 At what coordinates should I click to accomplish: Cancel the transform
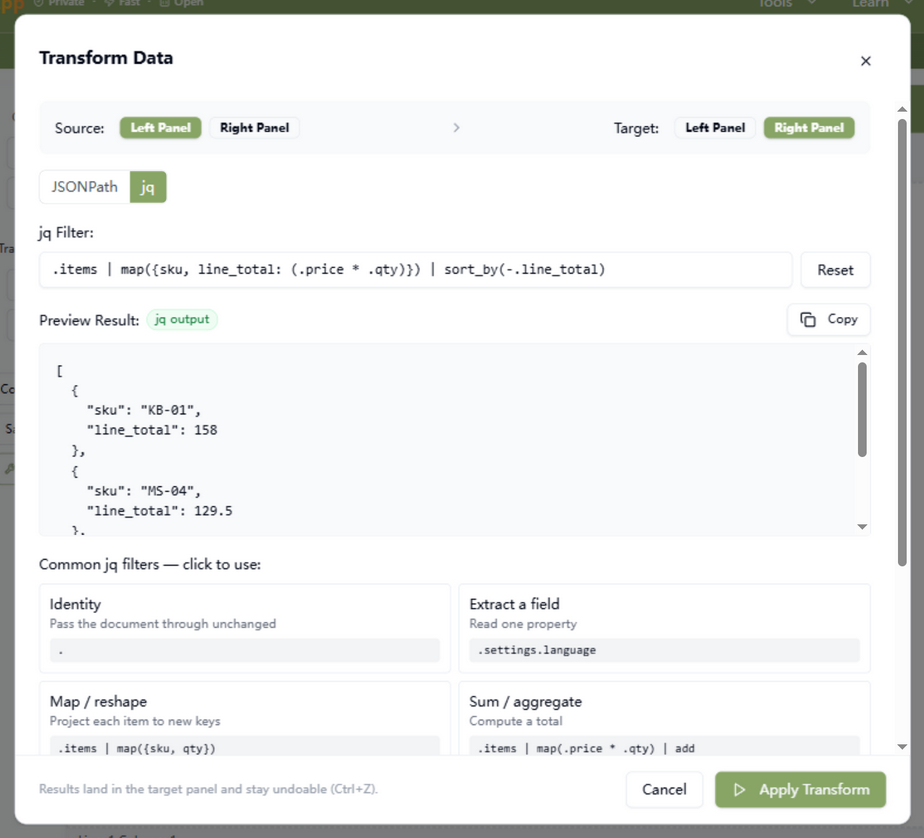coord(664,790)
